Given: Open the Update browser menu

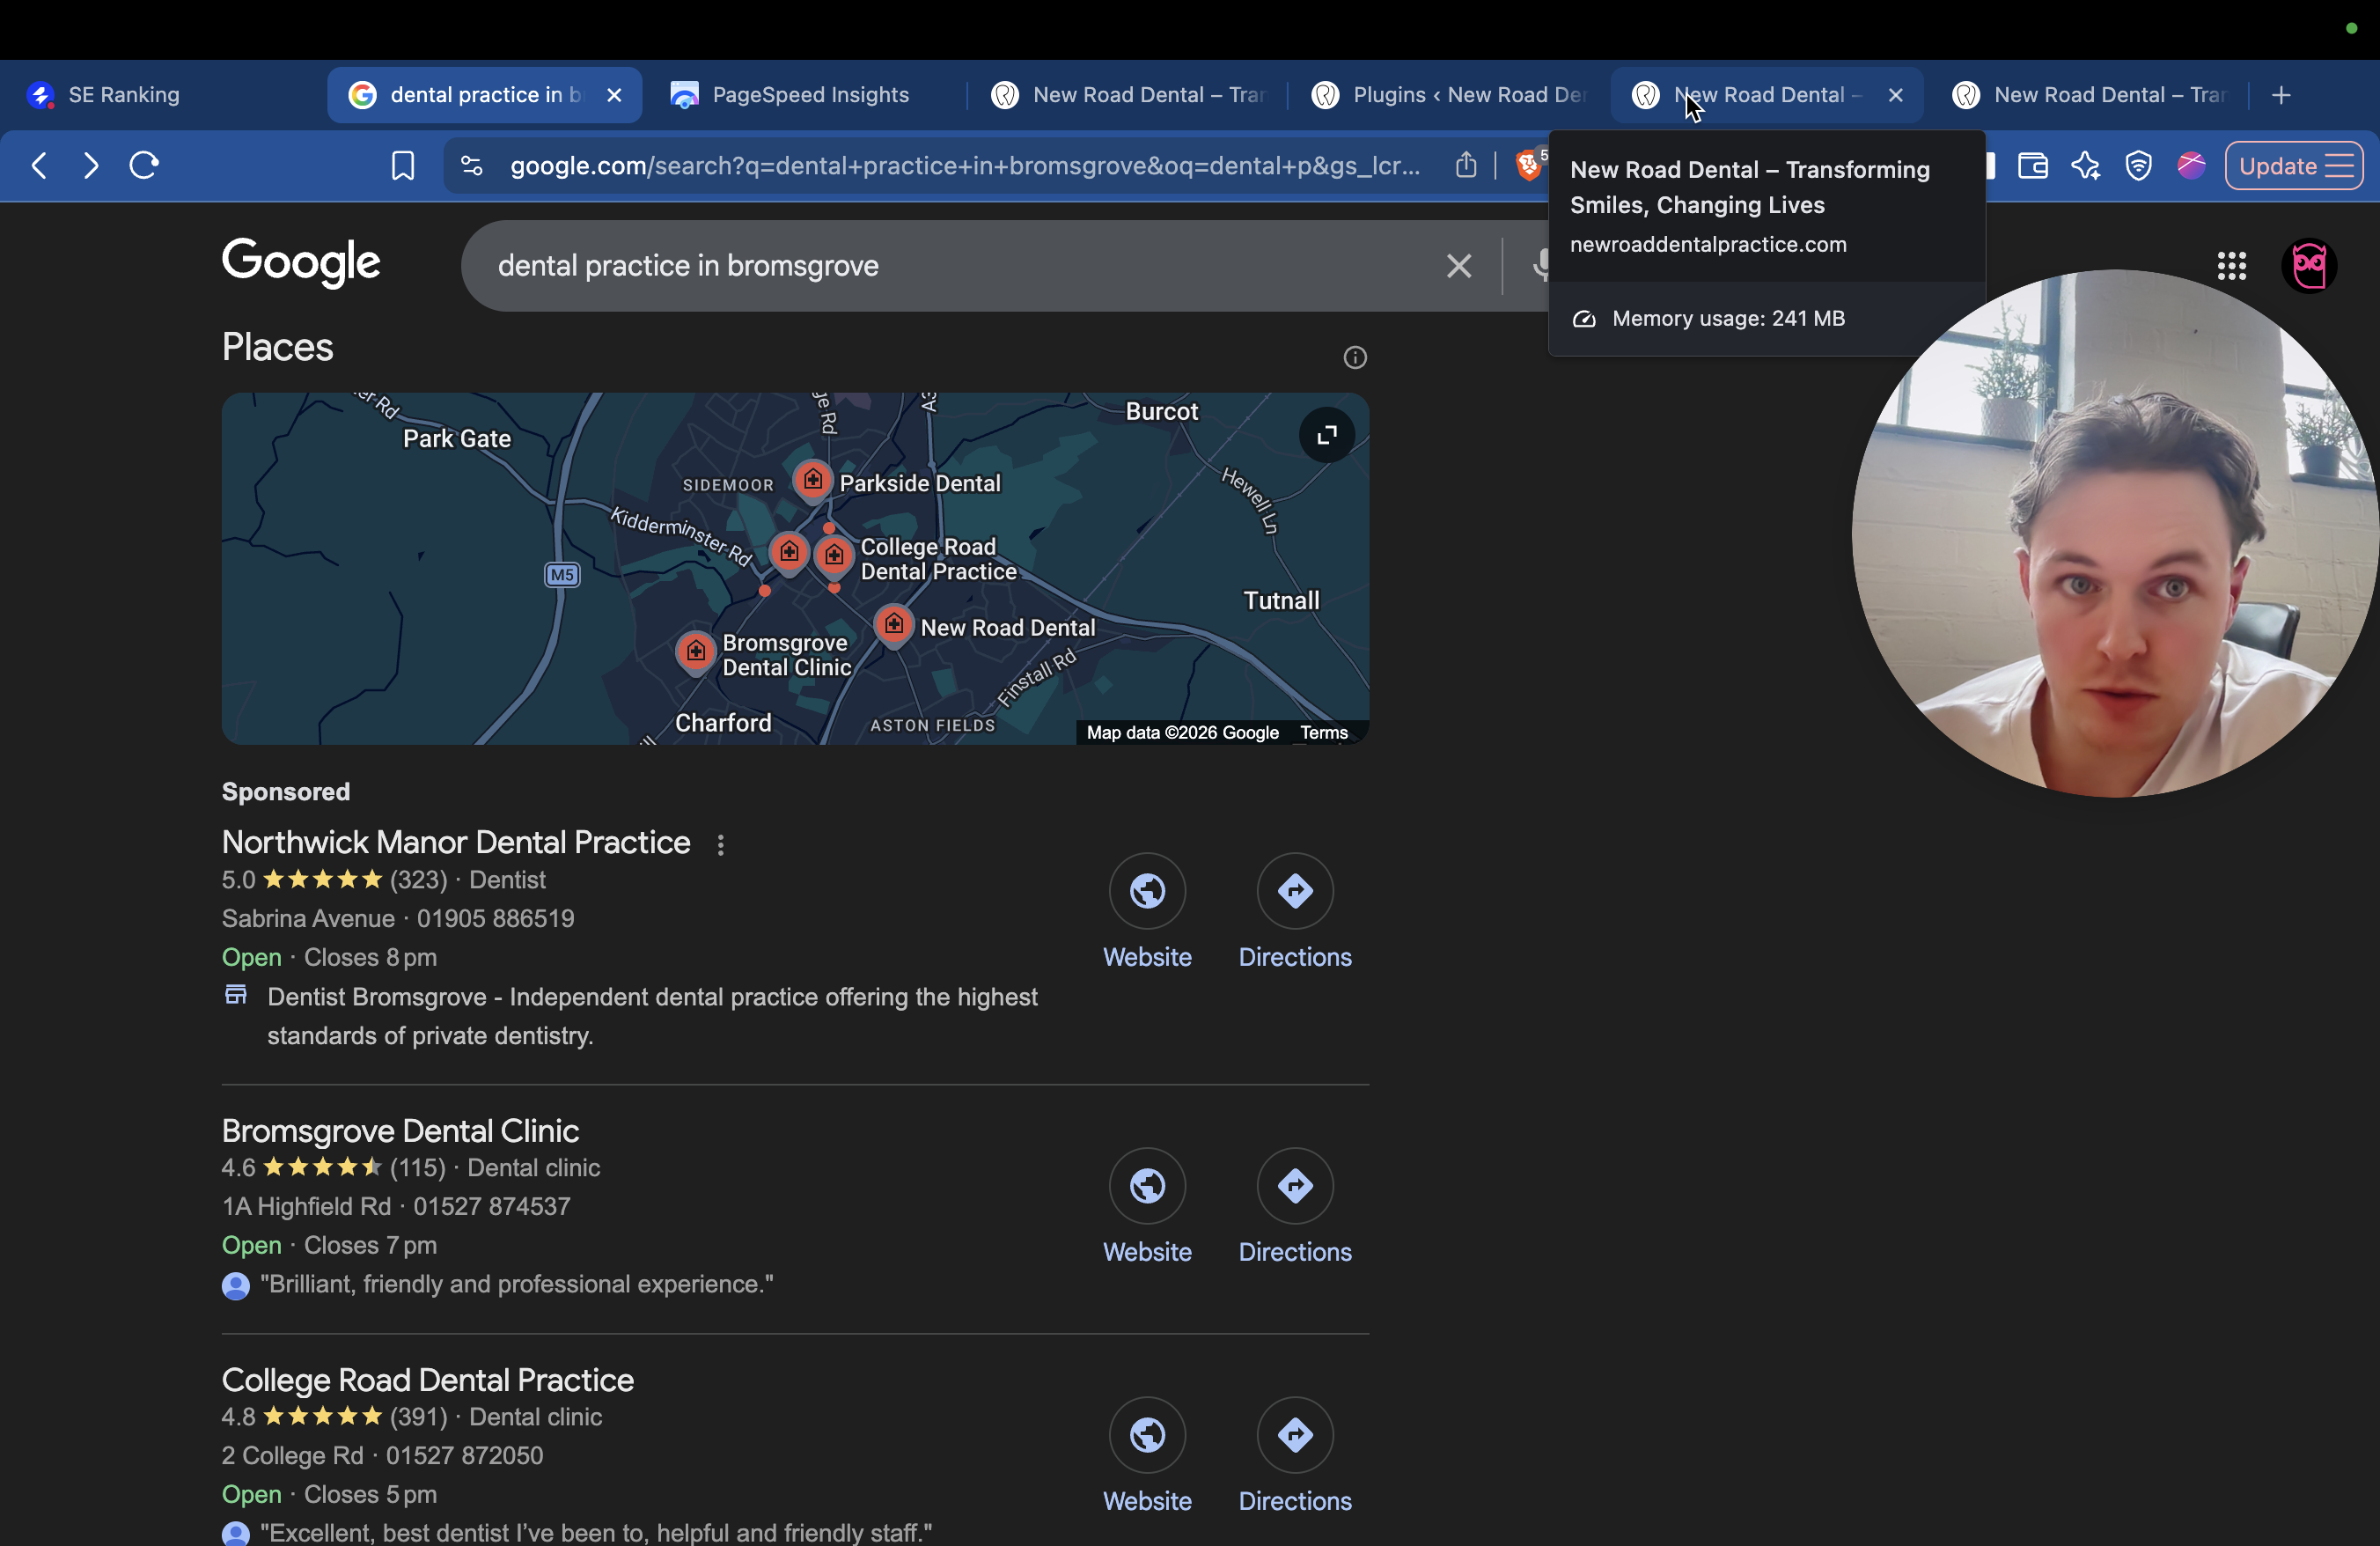Looking at the screenshot, I should [2294, 166].
